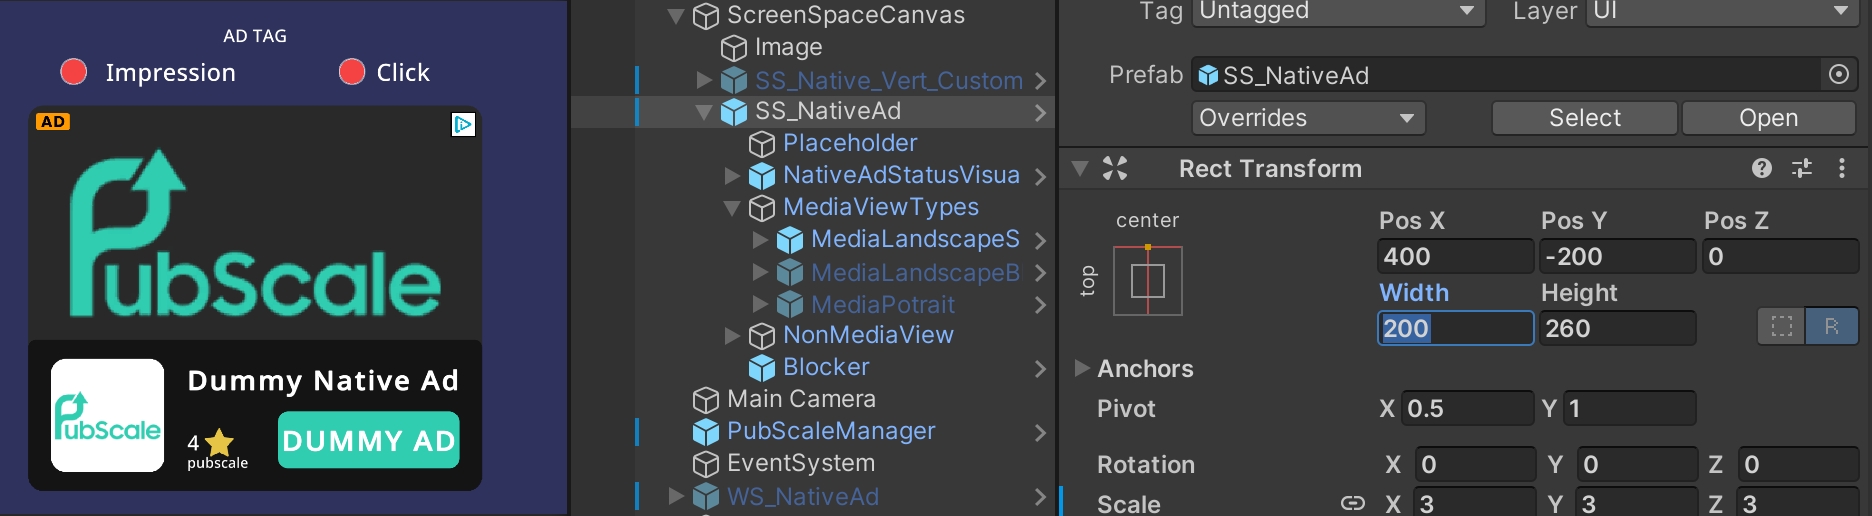Select PubScaleManager in the hierarchy

point(830,431)
